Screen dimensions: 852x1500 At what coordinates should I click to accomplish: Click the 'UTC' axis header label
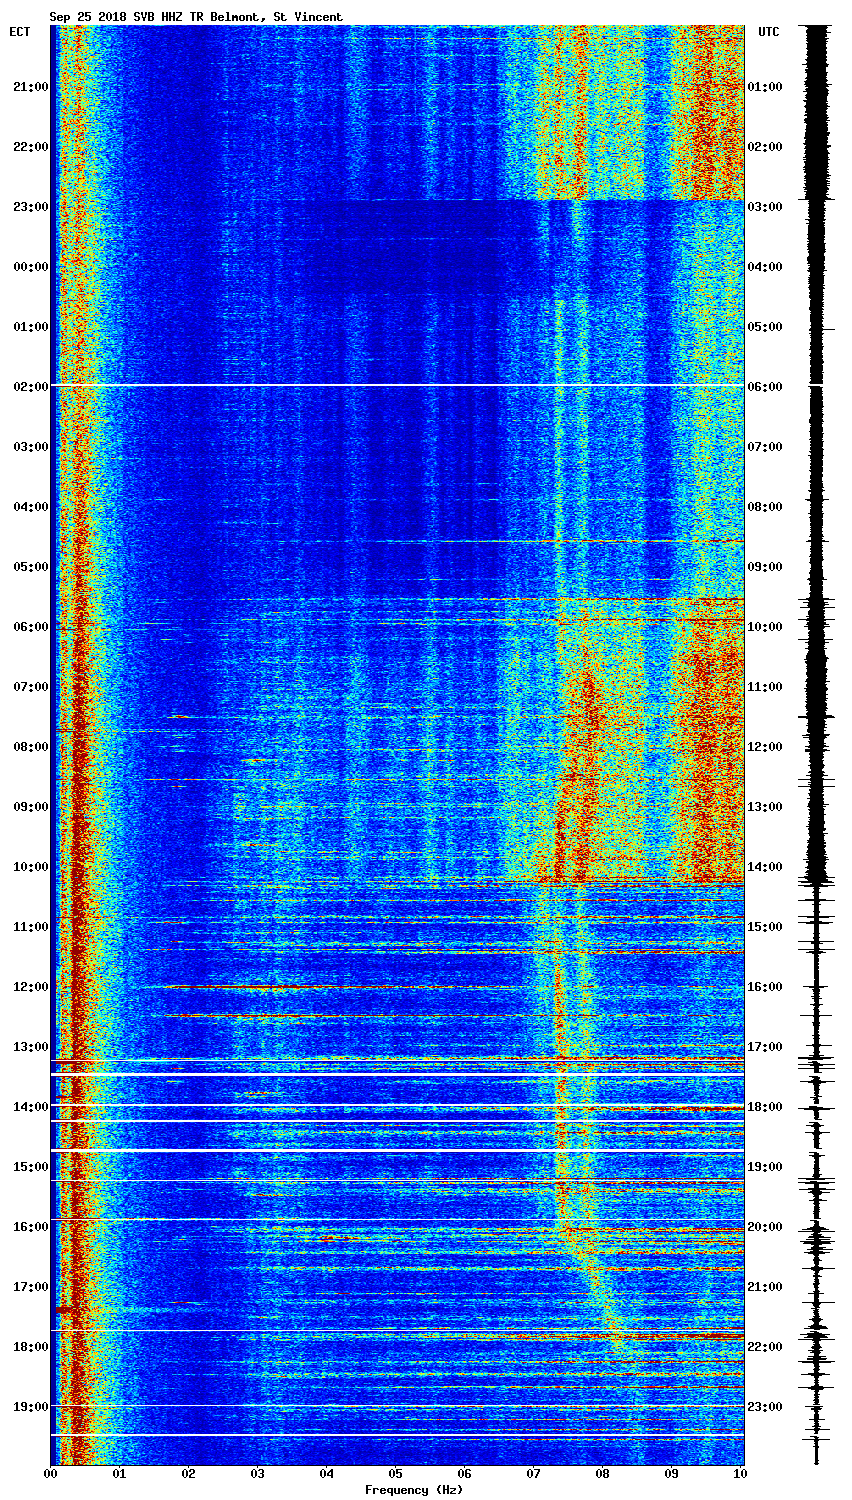[x=768, y=32]
